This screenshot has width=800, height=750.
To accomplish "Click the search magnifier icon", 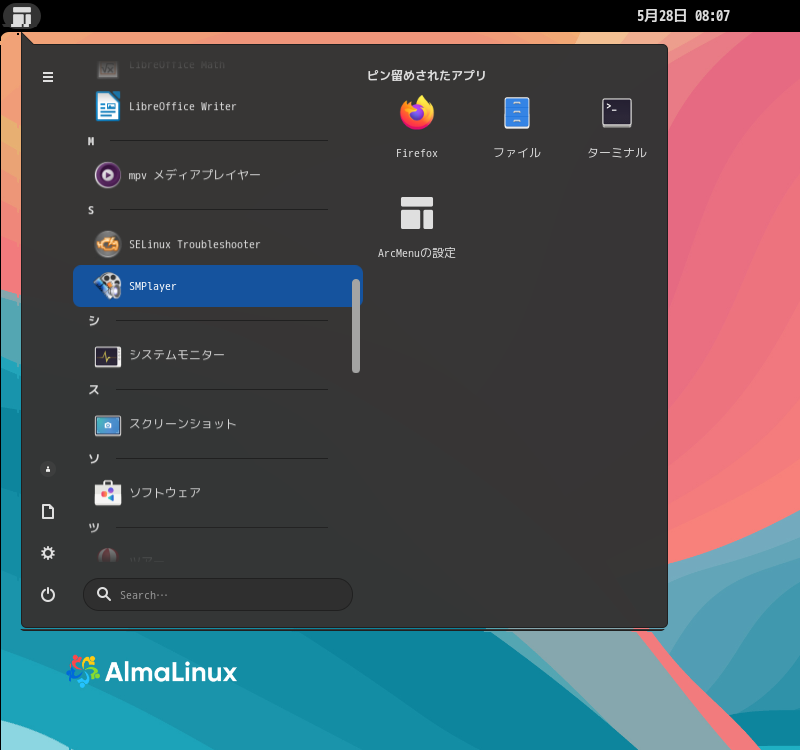I will click(x=104, y=594).
